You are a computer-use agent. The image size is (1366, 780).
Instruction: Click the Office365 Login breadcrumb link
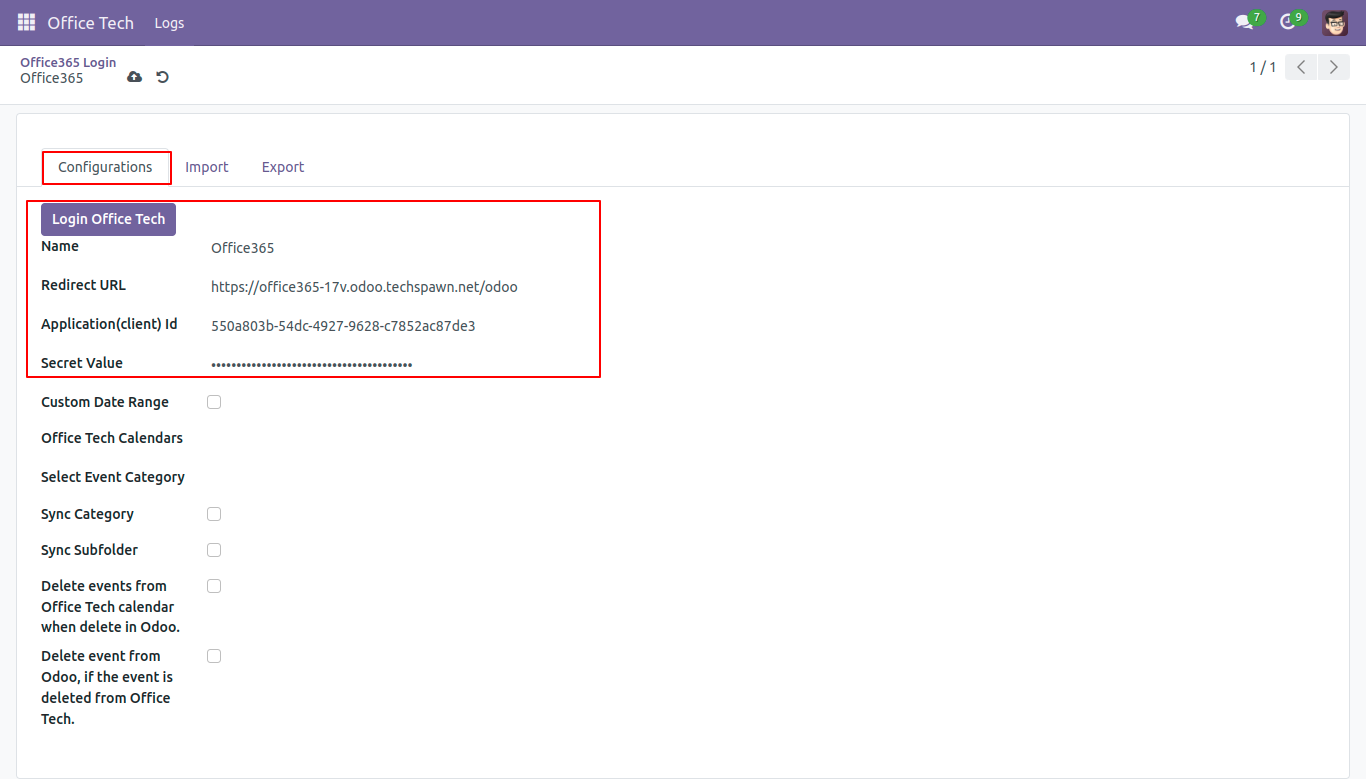68,62
